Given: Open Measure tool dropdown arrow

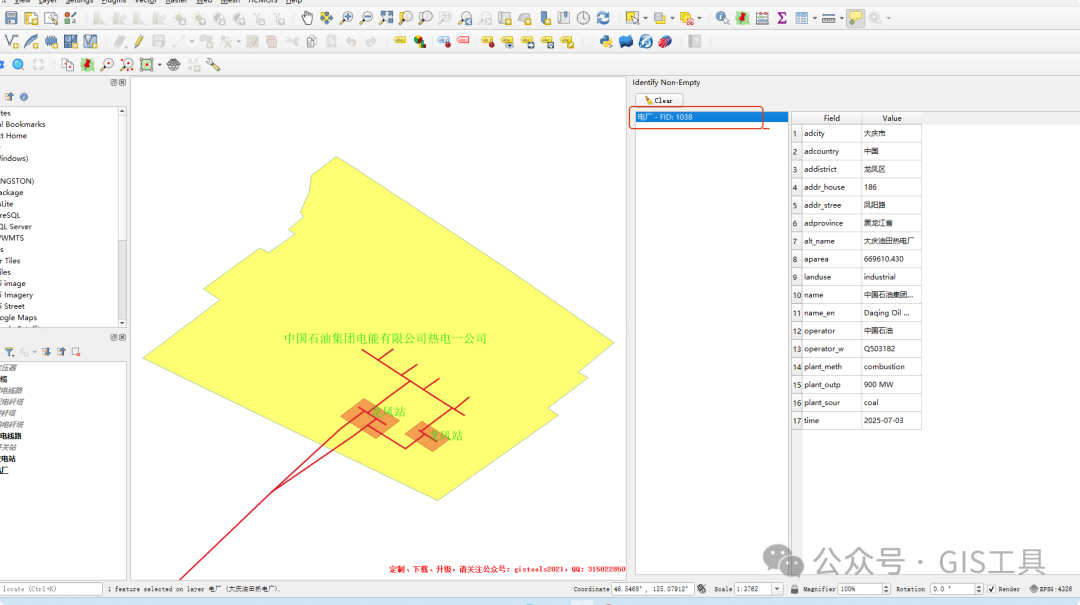Looking at the screenshot, I should (842, 19).
